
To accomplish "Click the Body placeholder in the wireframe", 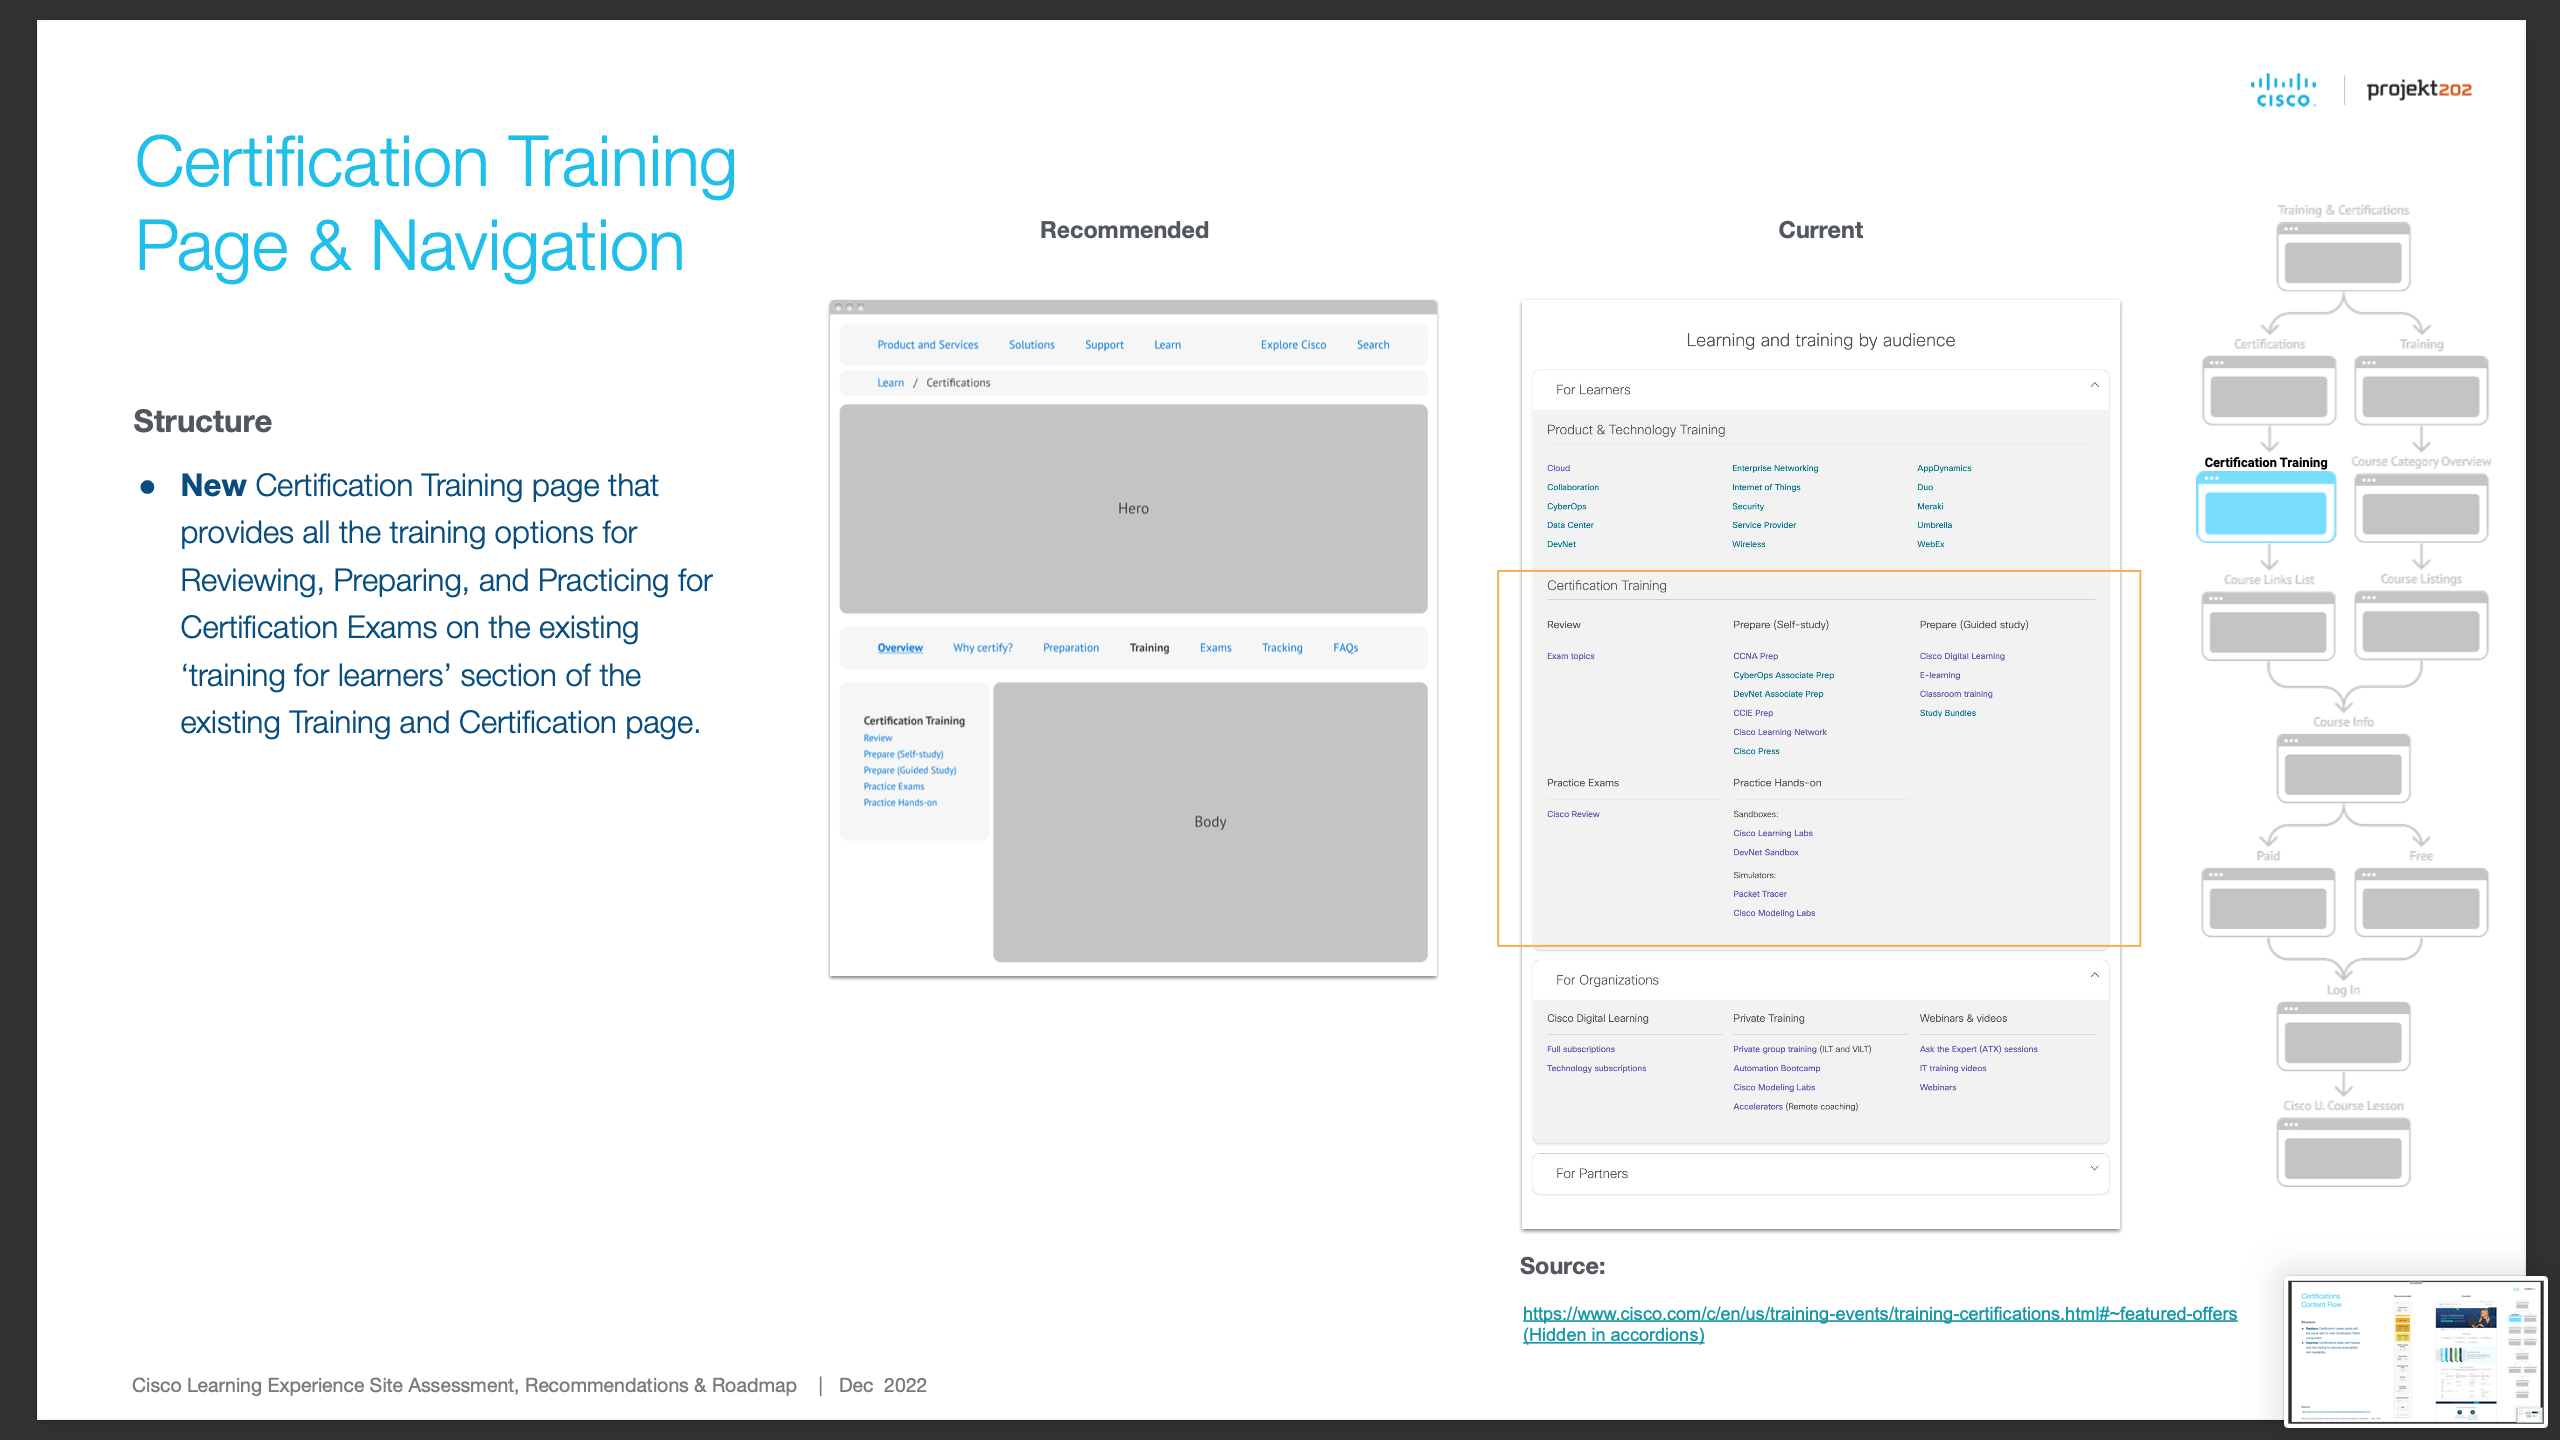I will pos(1210,822).
